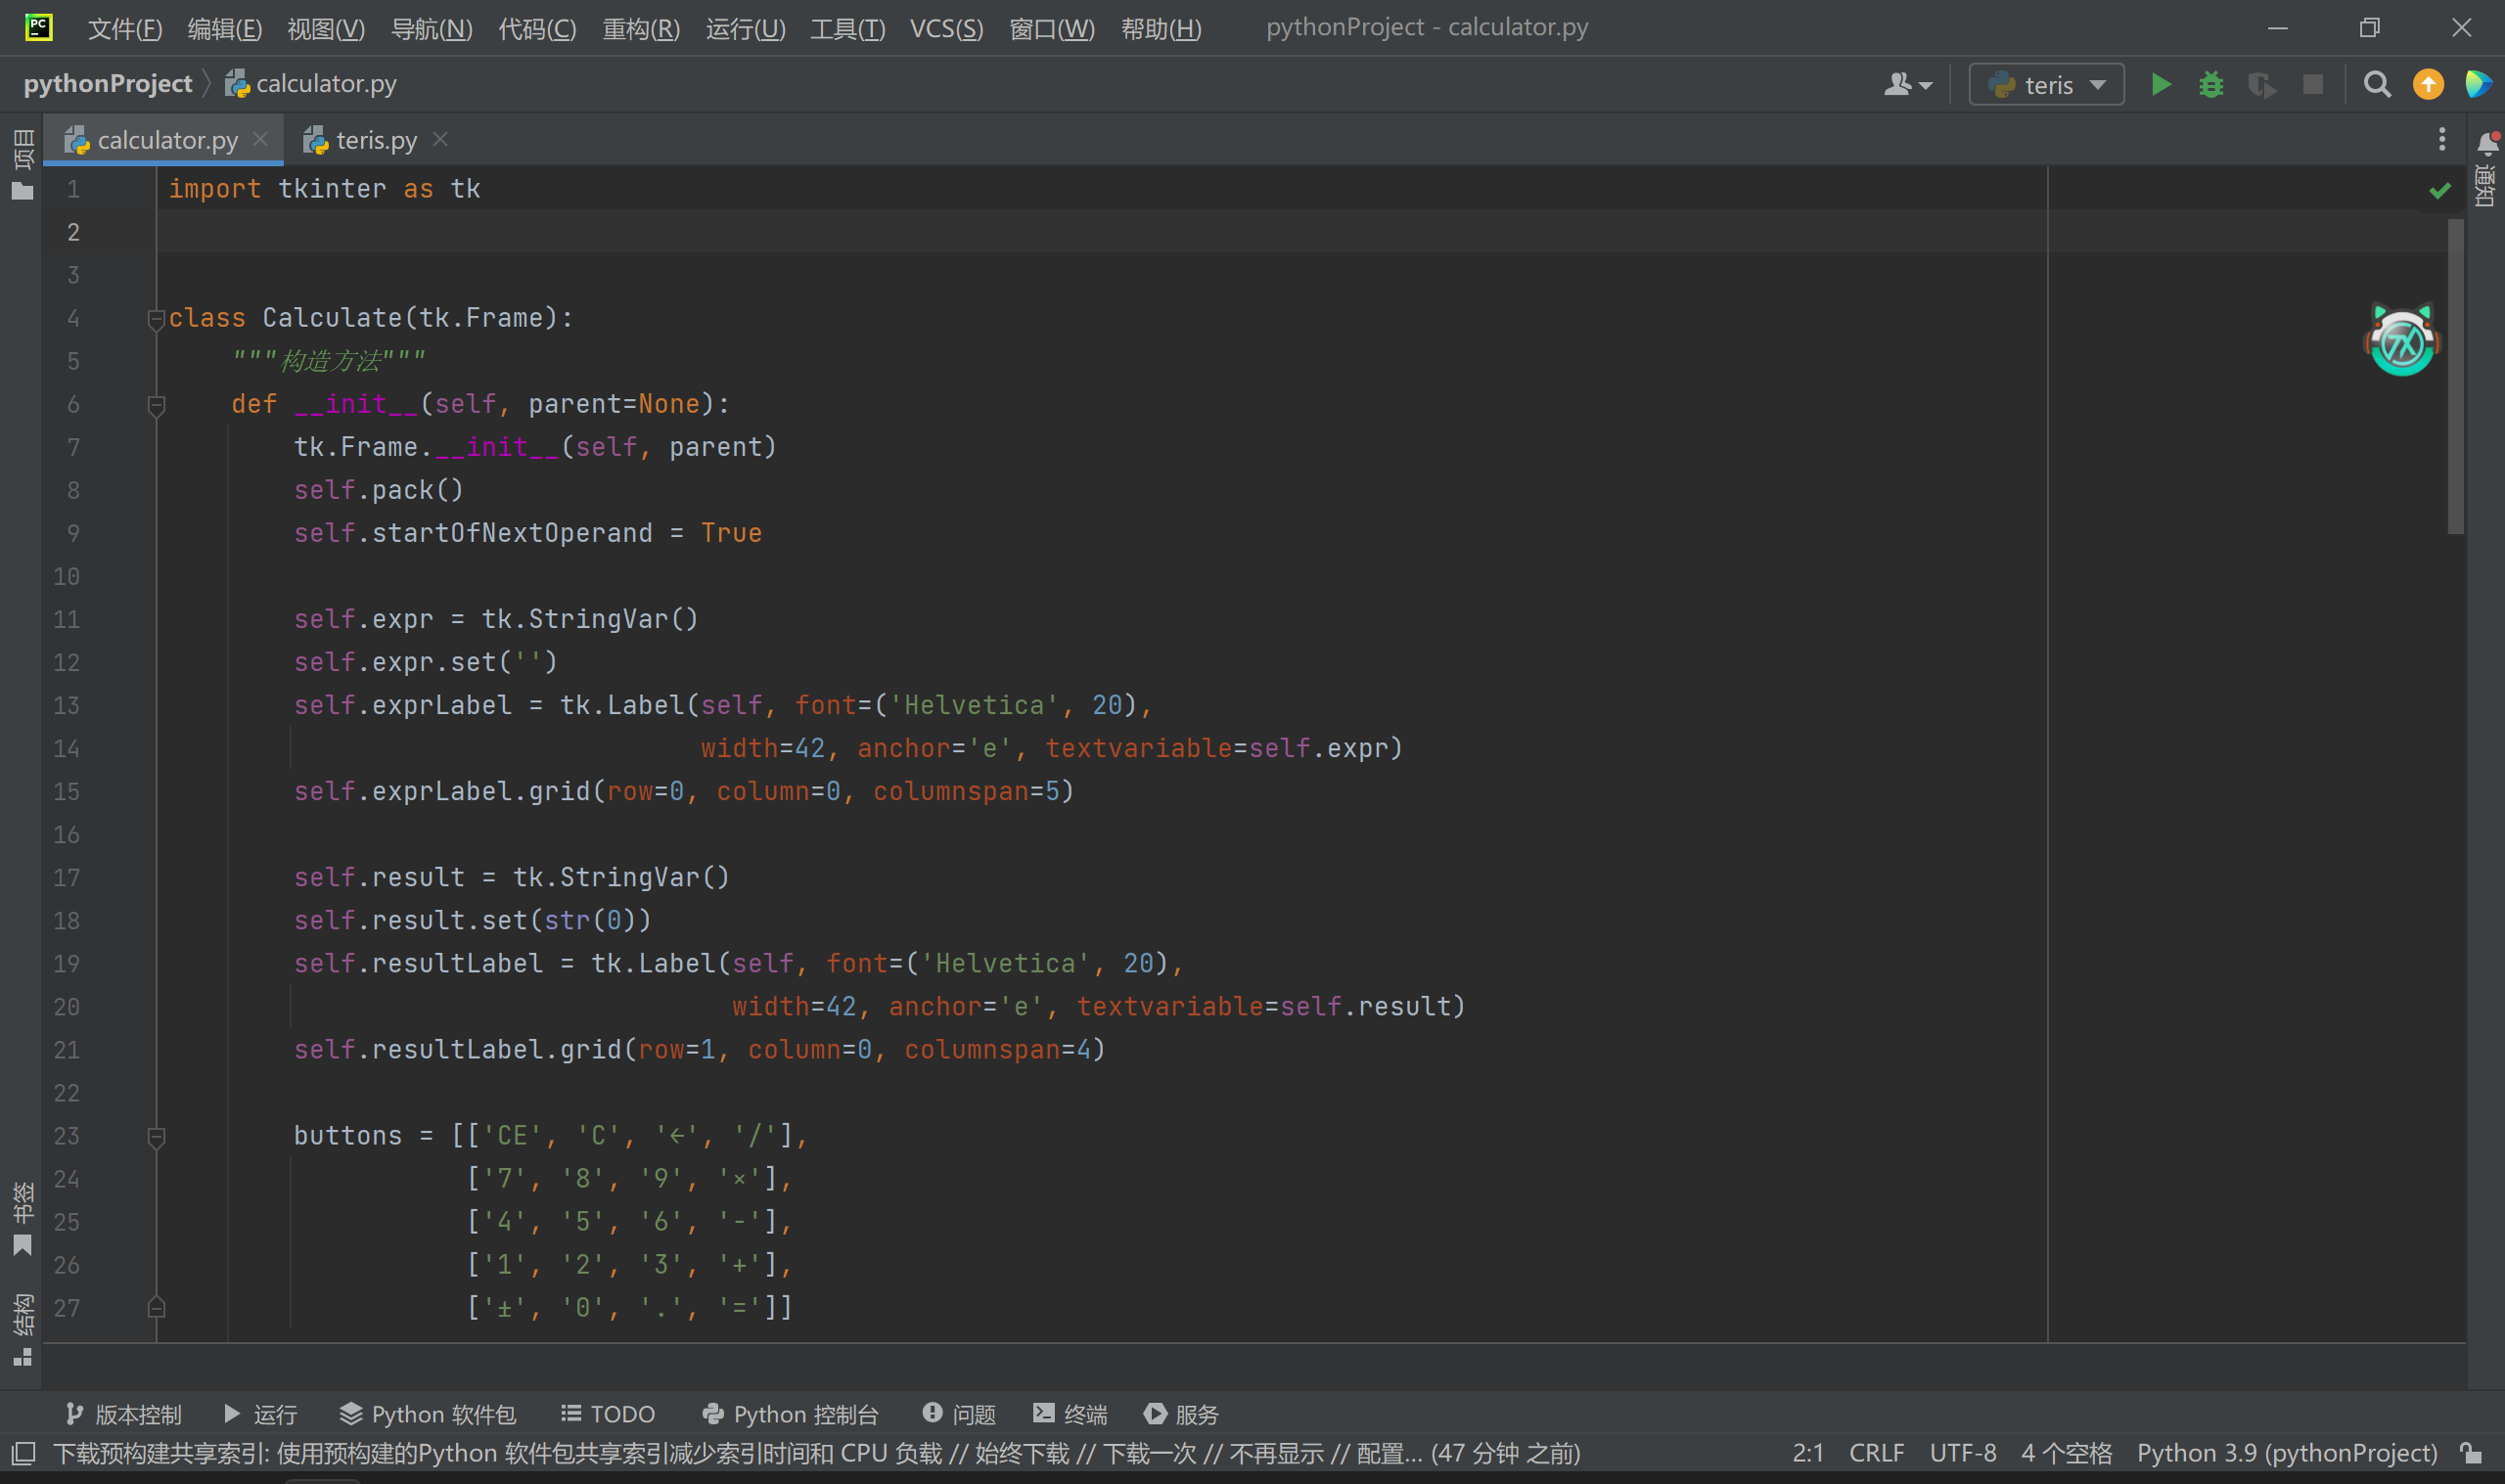Screen dimensions: 2505x1484
Task: Run the teris configuration with green play button
Action: click(x=2161, y=85)
